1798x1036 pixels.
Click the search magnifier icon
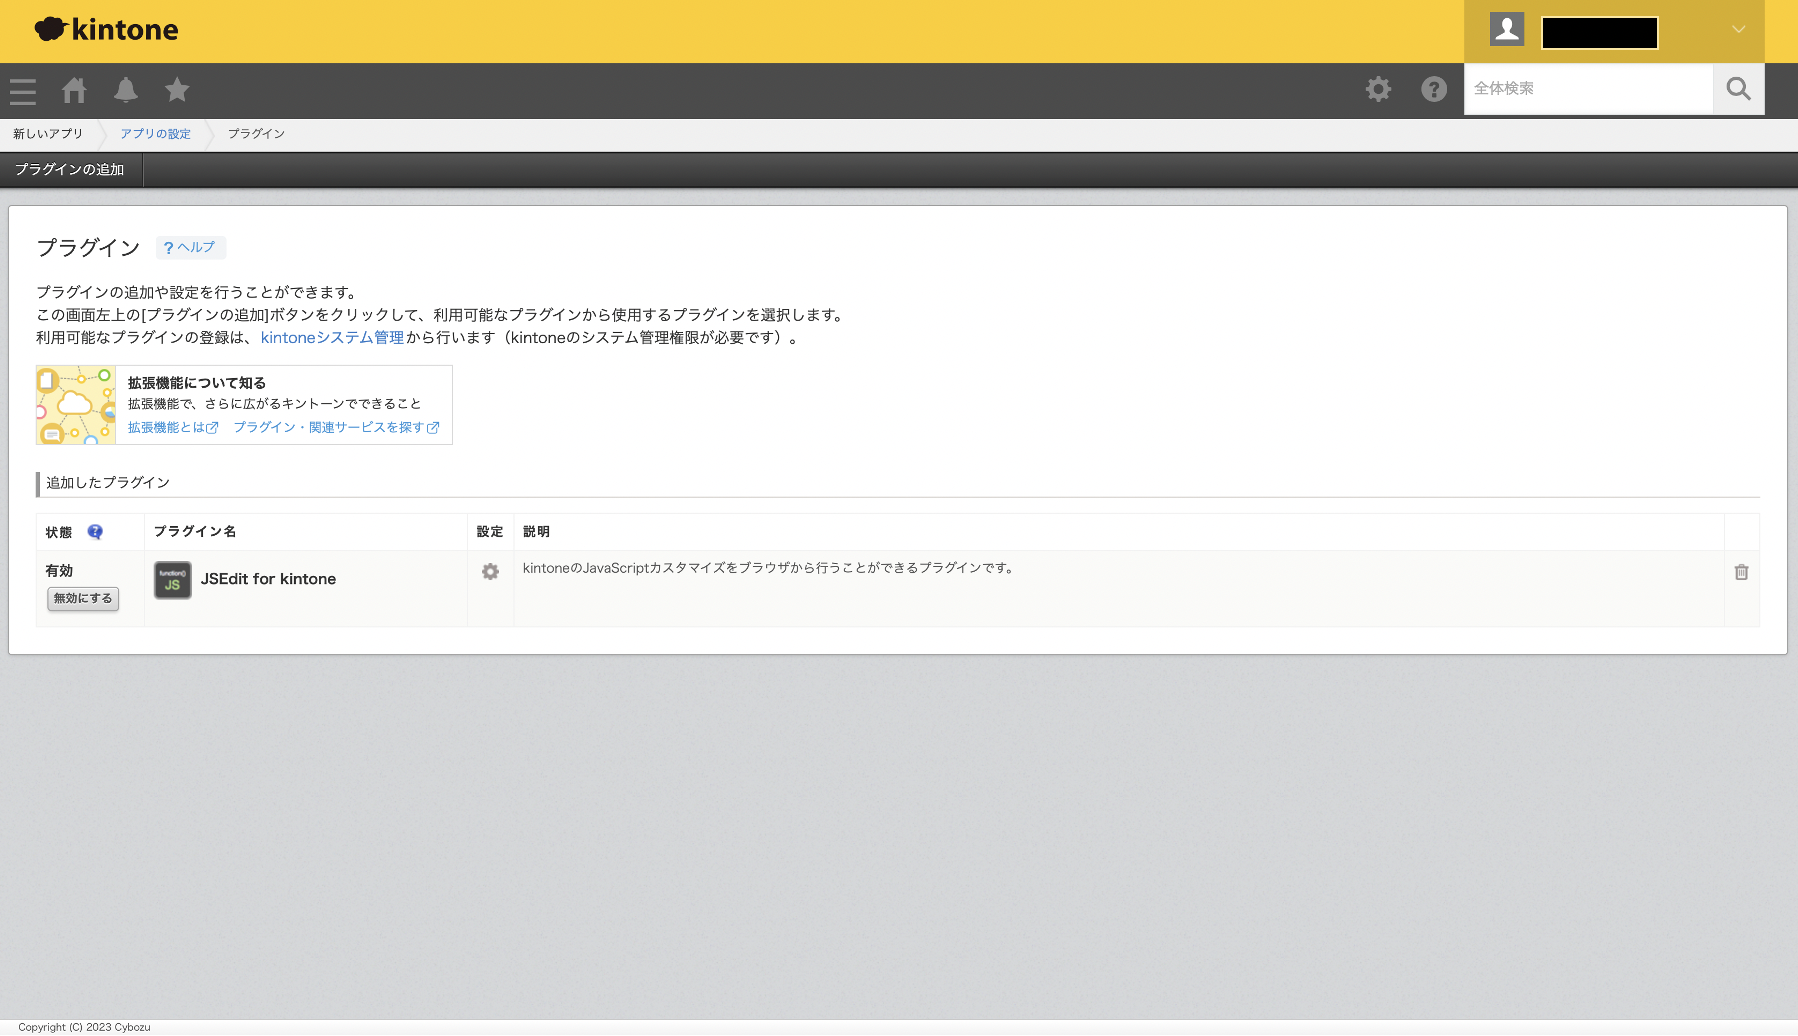pos(1738,89)
